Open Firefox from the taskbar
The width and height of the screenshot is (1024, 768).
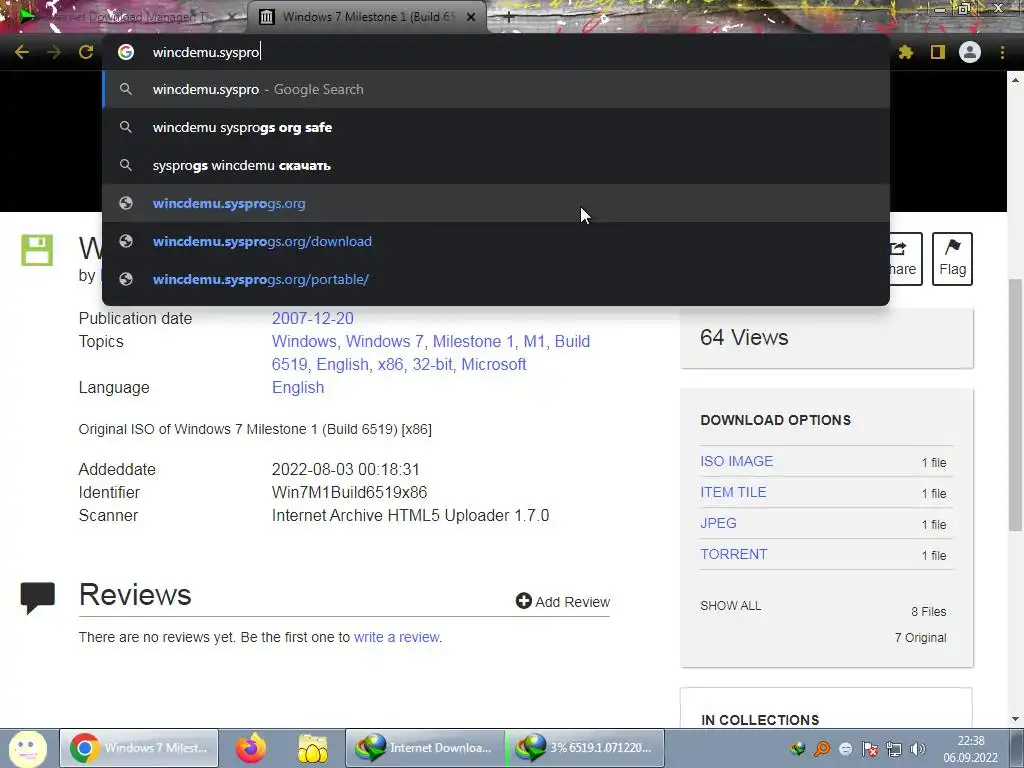point(251,748)
